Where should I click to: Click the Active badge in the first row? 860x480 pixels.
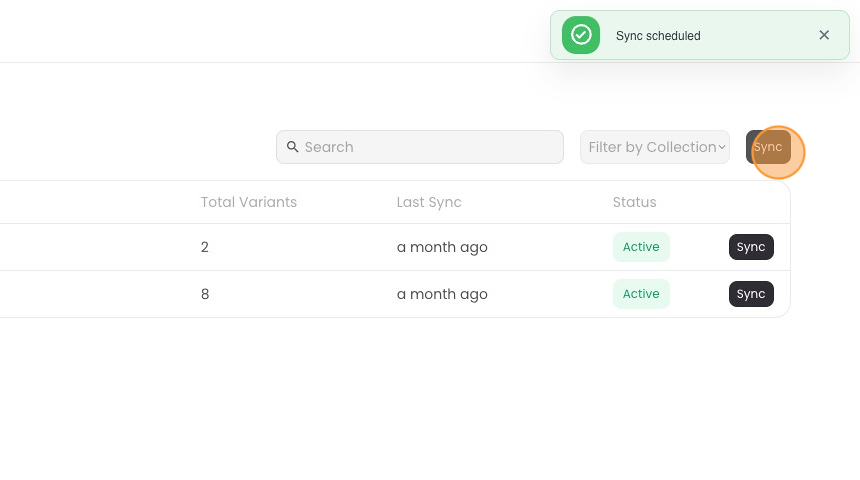pos(641,247)
